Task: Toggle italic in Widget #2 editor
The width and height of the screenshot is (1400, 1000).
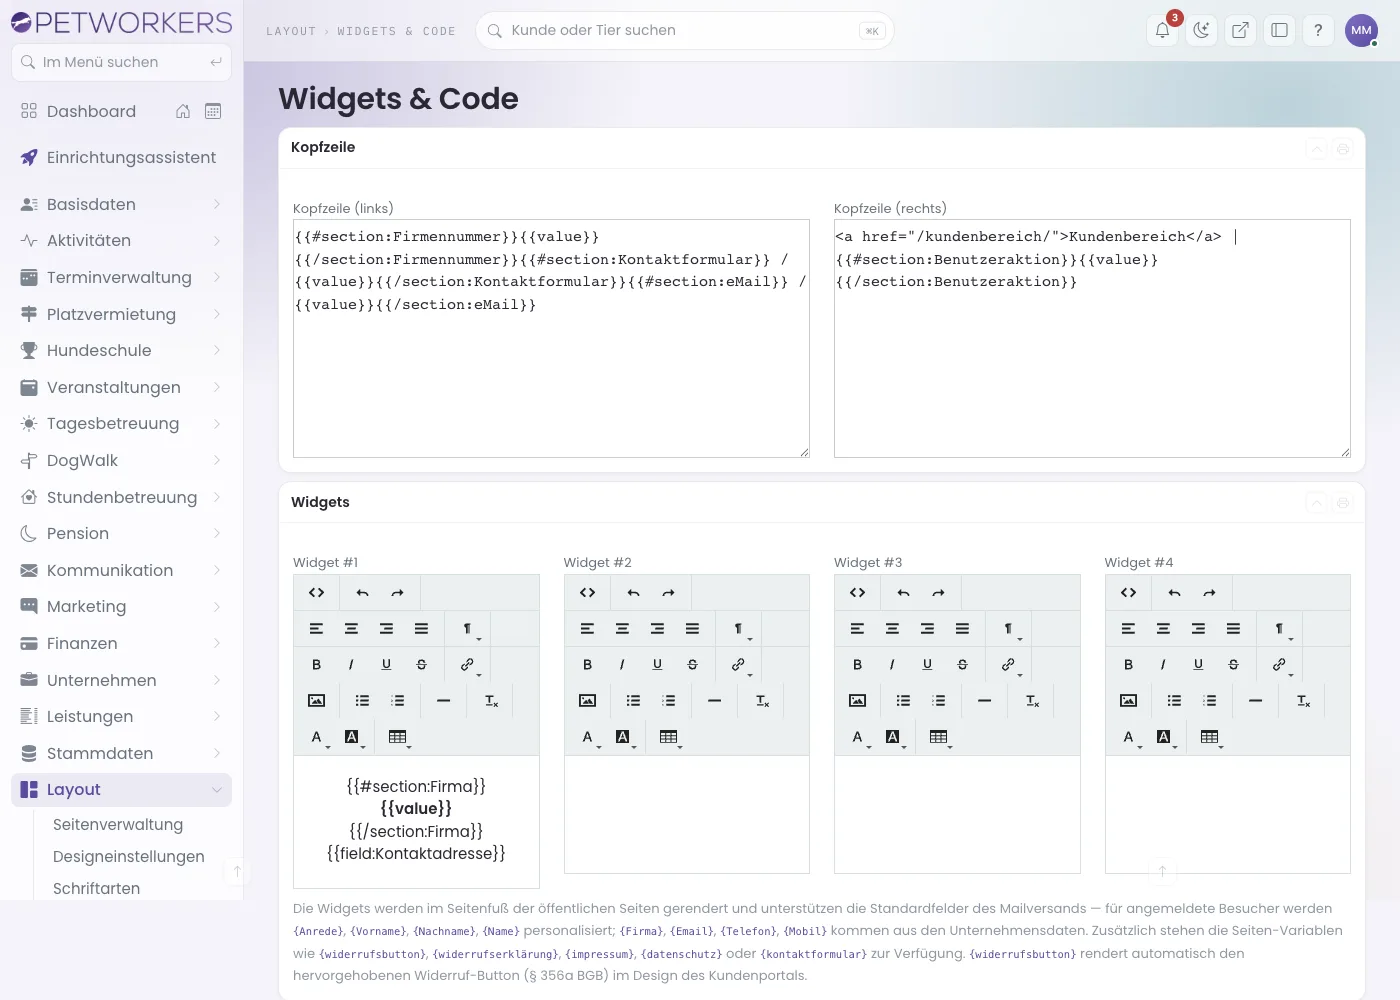Action: tap(622, 665)
